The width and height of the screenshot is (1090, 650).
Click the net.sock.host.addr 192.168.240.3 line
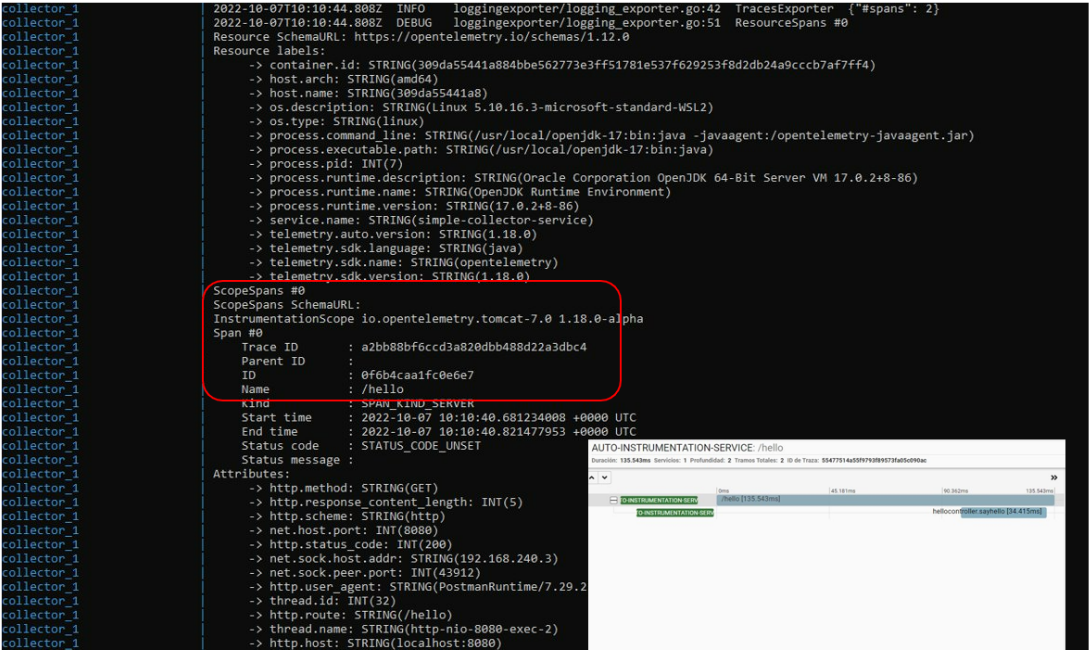pyautogui.click(x=404, y=558)
